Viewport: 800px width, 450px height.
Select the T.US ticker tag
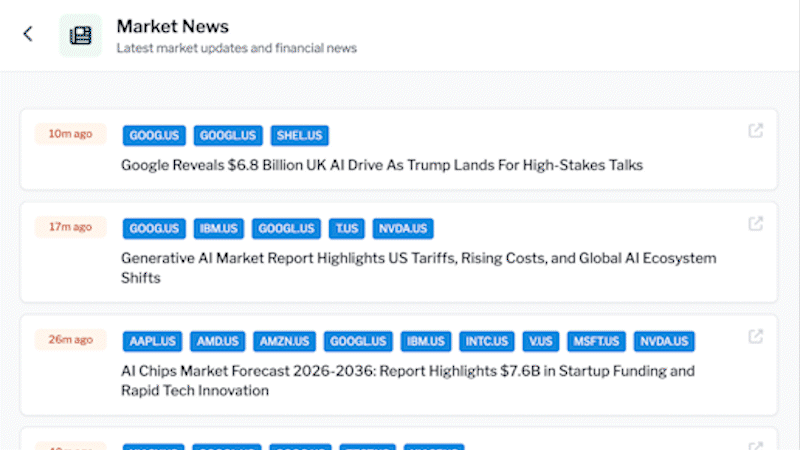point(347,229)
